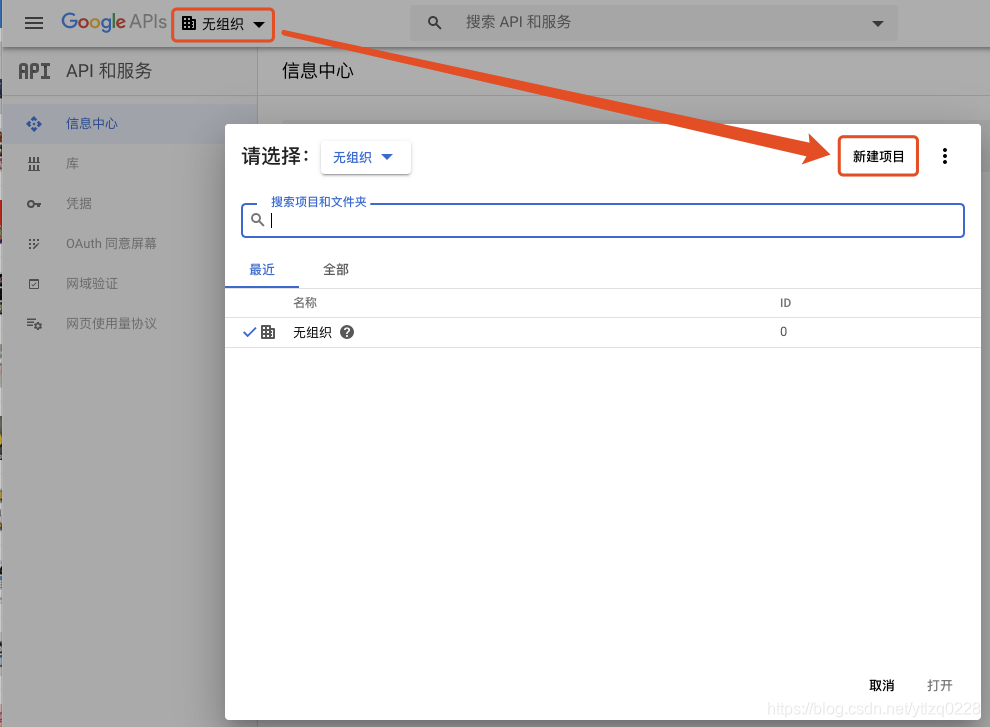Click the key icon beside 凭据

tap(34, 204)
